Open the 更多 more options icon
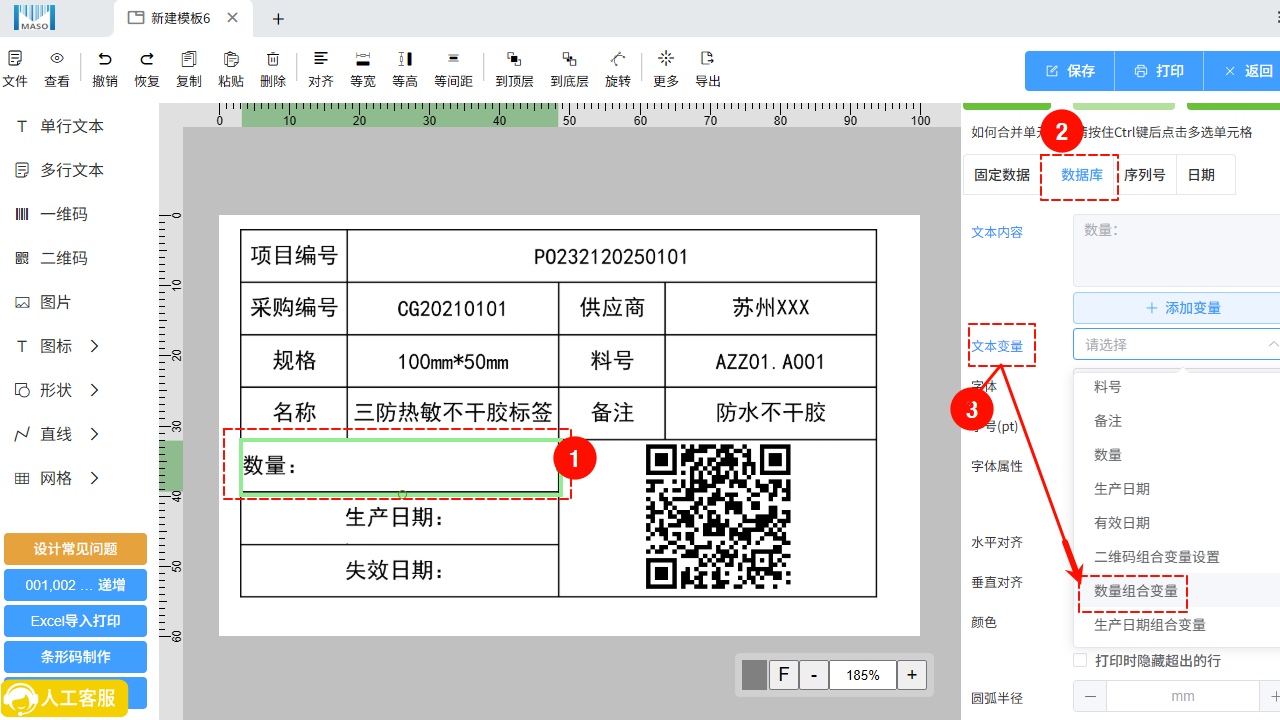The height and width of the screenshot is (720, 1280). (666, 59)
